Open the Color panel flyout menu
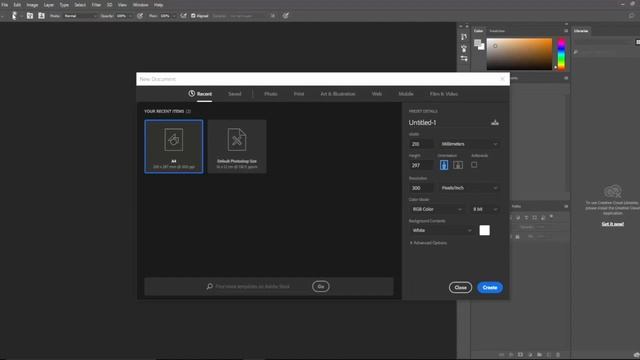This screenshot has height=360, width=640. pyautogui.click(x=566, y=31)
